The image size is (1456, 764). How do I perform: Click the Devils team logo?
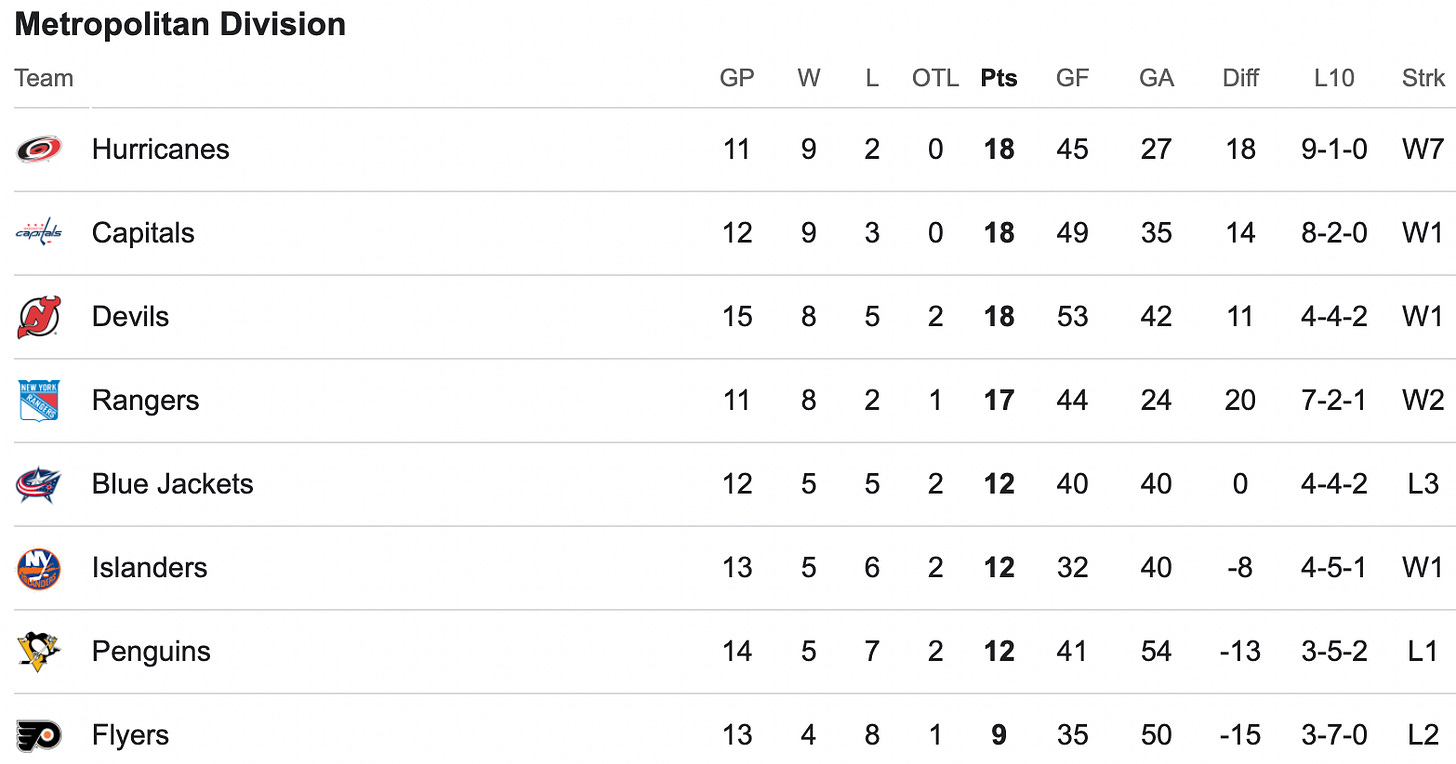(x=39, y=317)
